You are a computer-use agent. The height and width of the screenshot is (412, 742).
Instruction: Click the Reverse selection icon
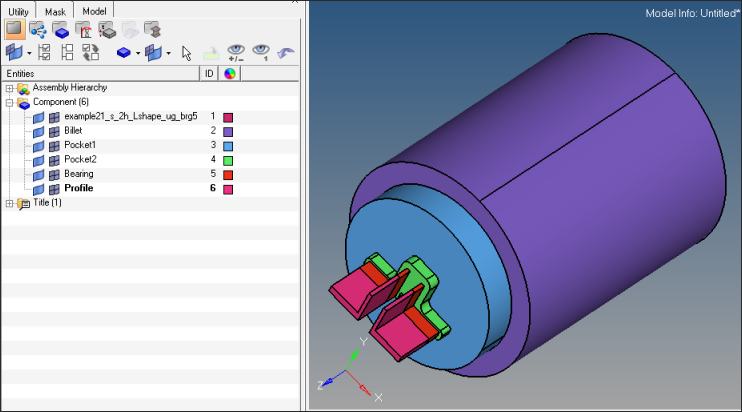tap(90, 52)
